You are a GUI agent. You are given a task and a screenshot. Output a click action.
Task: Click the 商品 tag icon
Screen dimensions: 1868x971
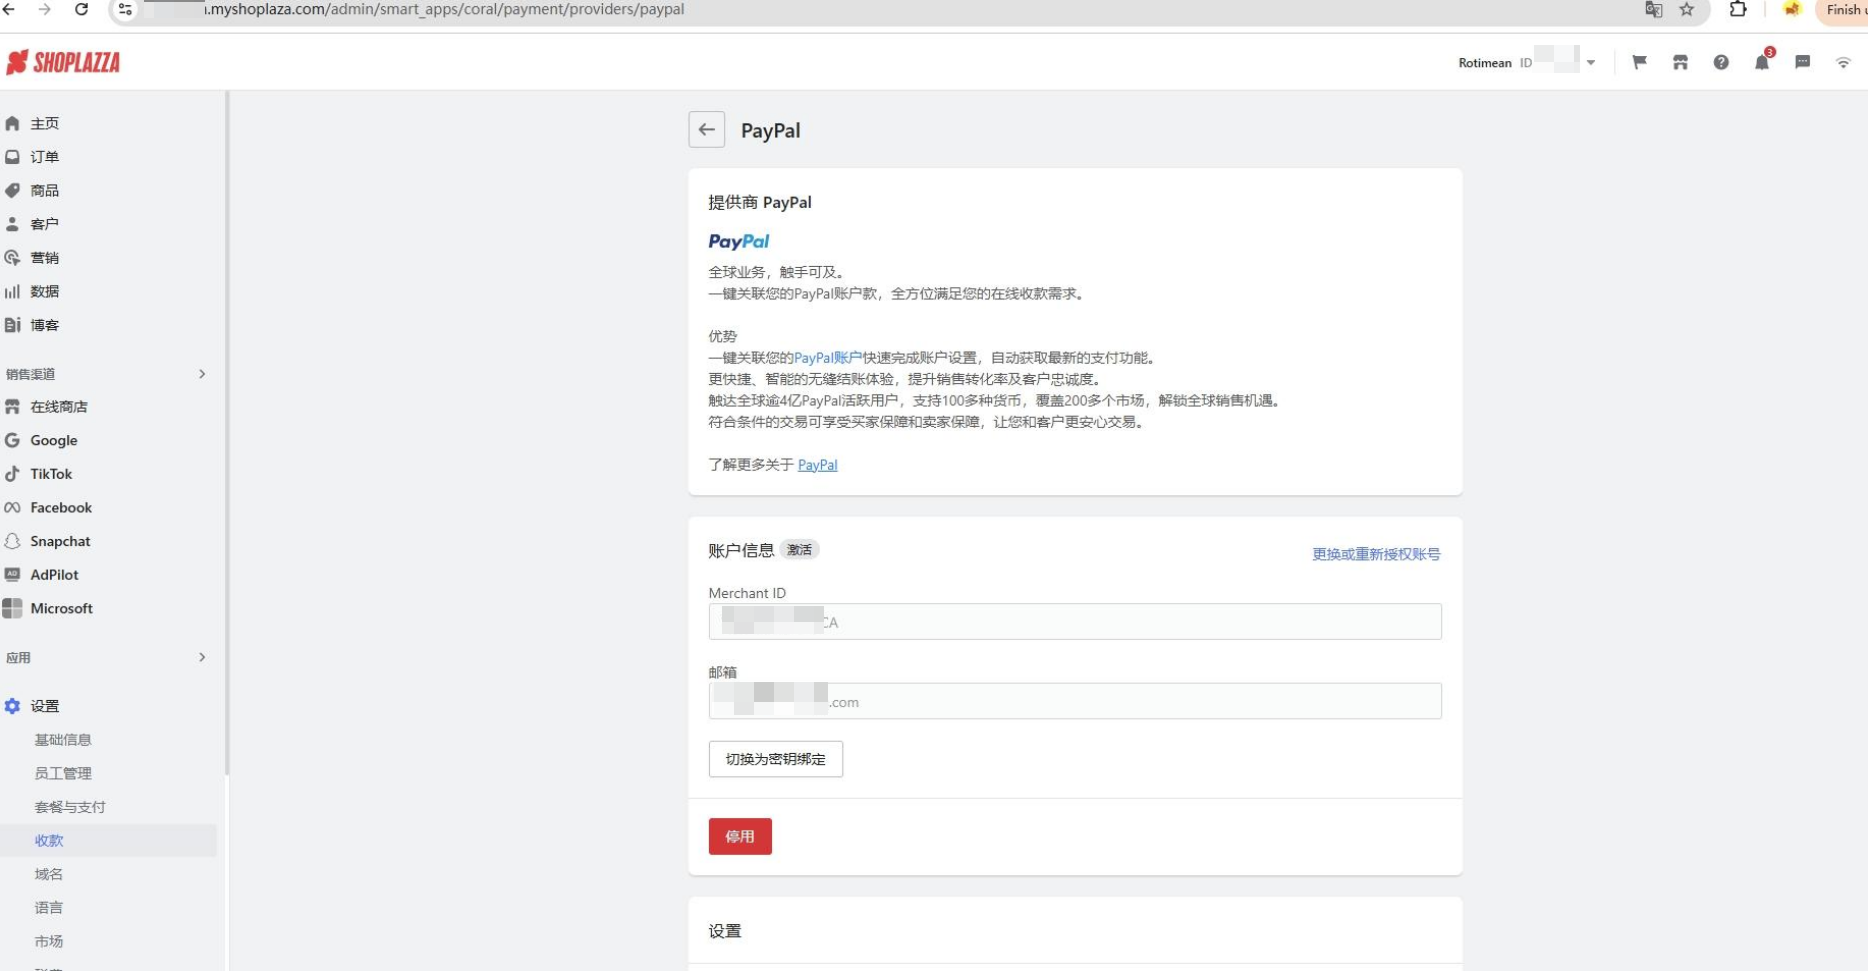[12, 190]
